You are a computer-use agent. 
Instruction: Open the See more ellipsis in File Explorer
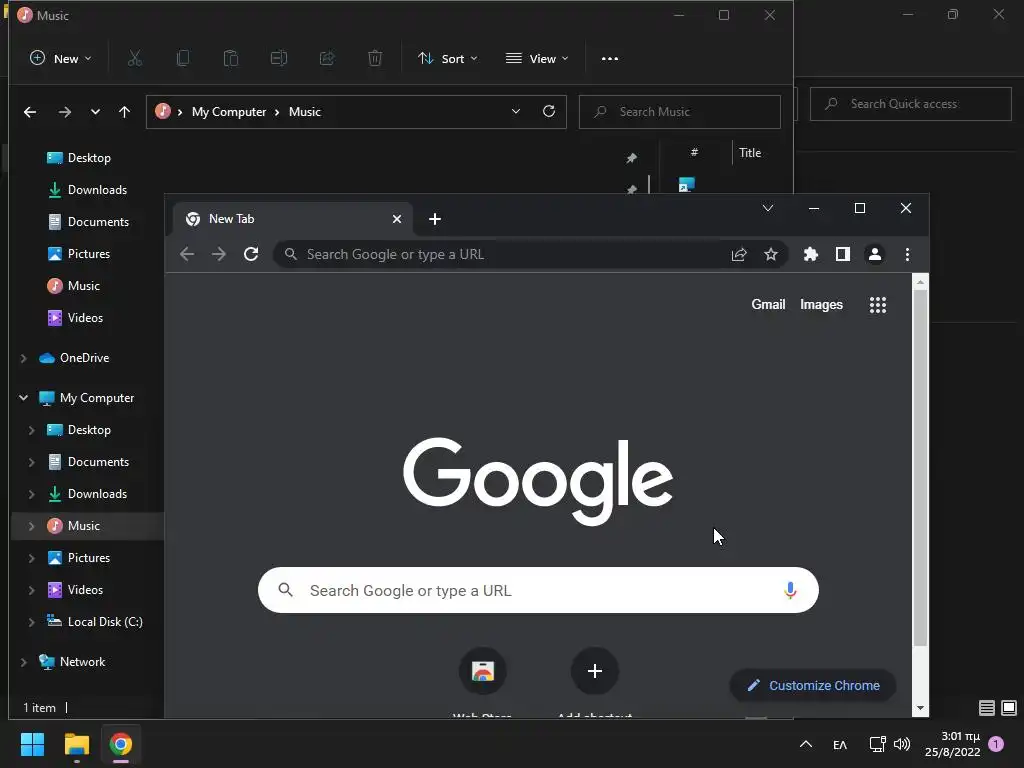pos(610,59)
